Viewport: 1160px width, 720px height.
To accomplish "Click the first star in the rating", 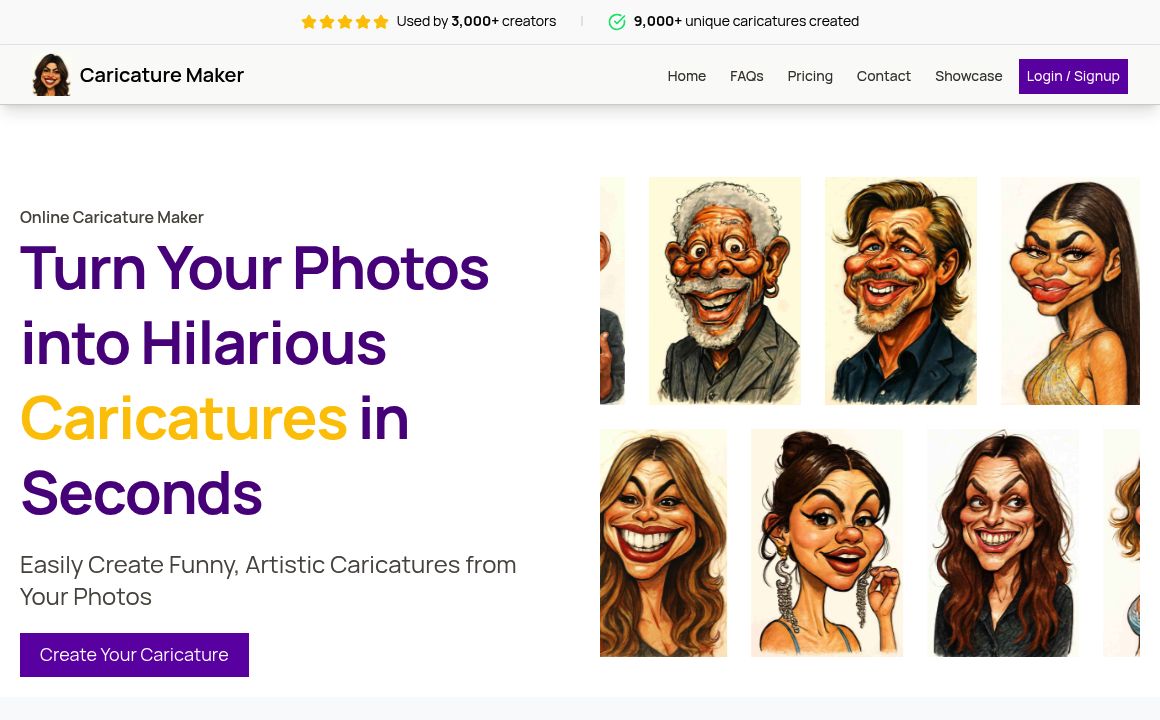I will click(309, 21).
